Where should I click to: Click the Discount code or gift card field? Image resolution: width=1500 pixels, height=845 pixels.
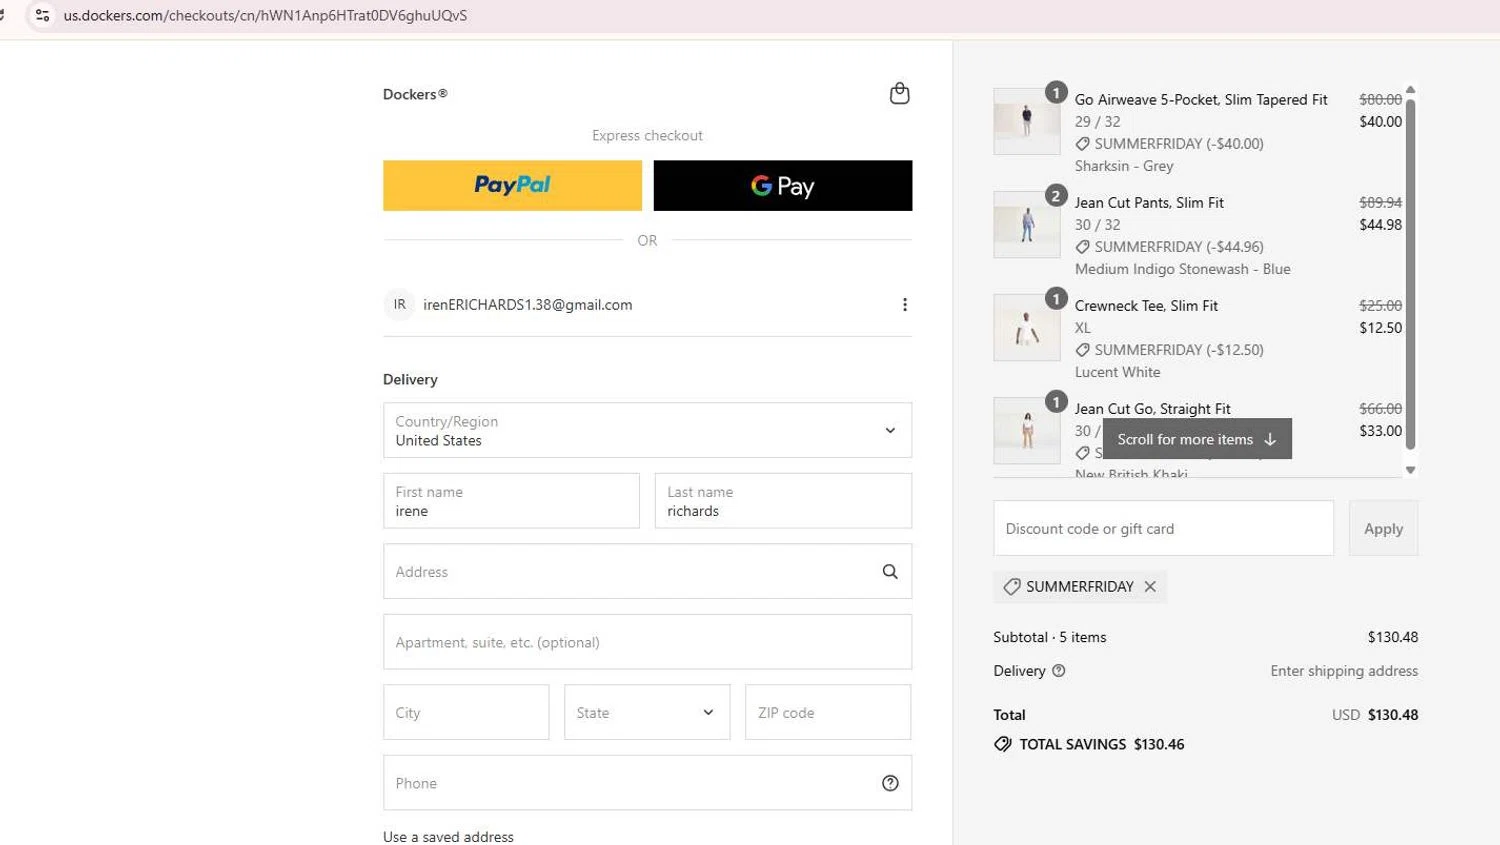pyautogui.click(x=1163, y=528)
